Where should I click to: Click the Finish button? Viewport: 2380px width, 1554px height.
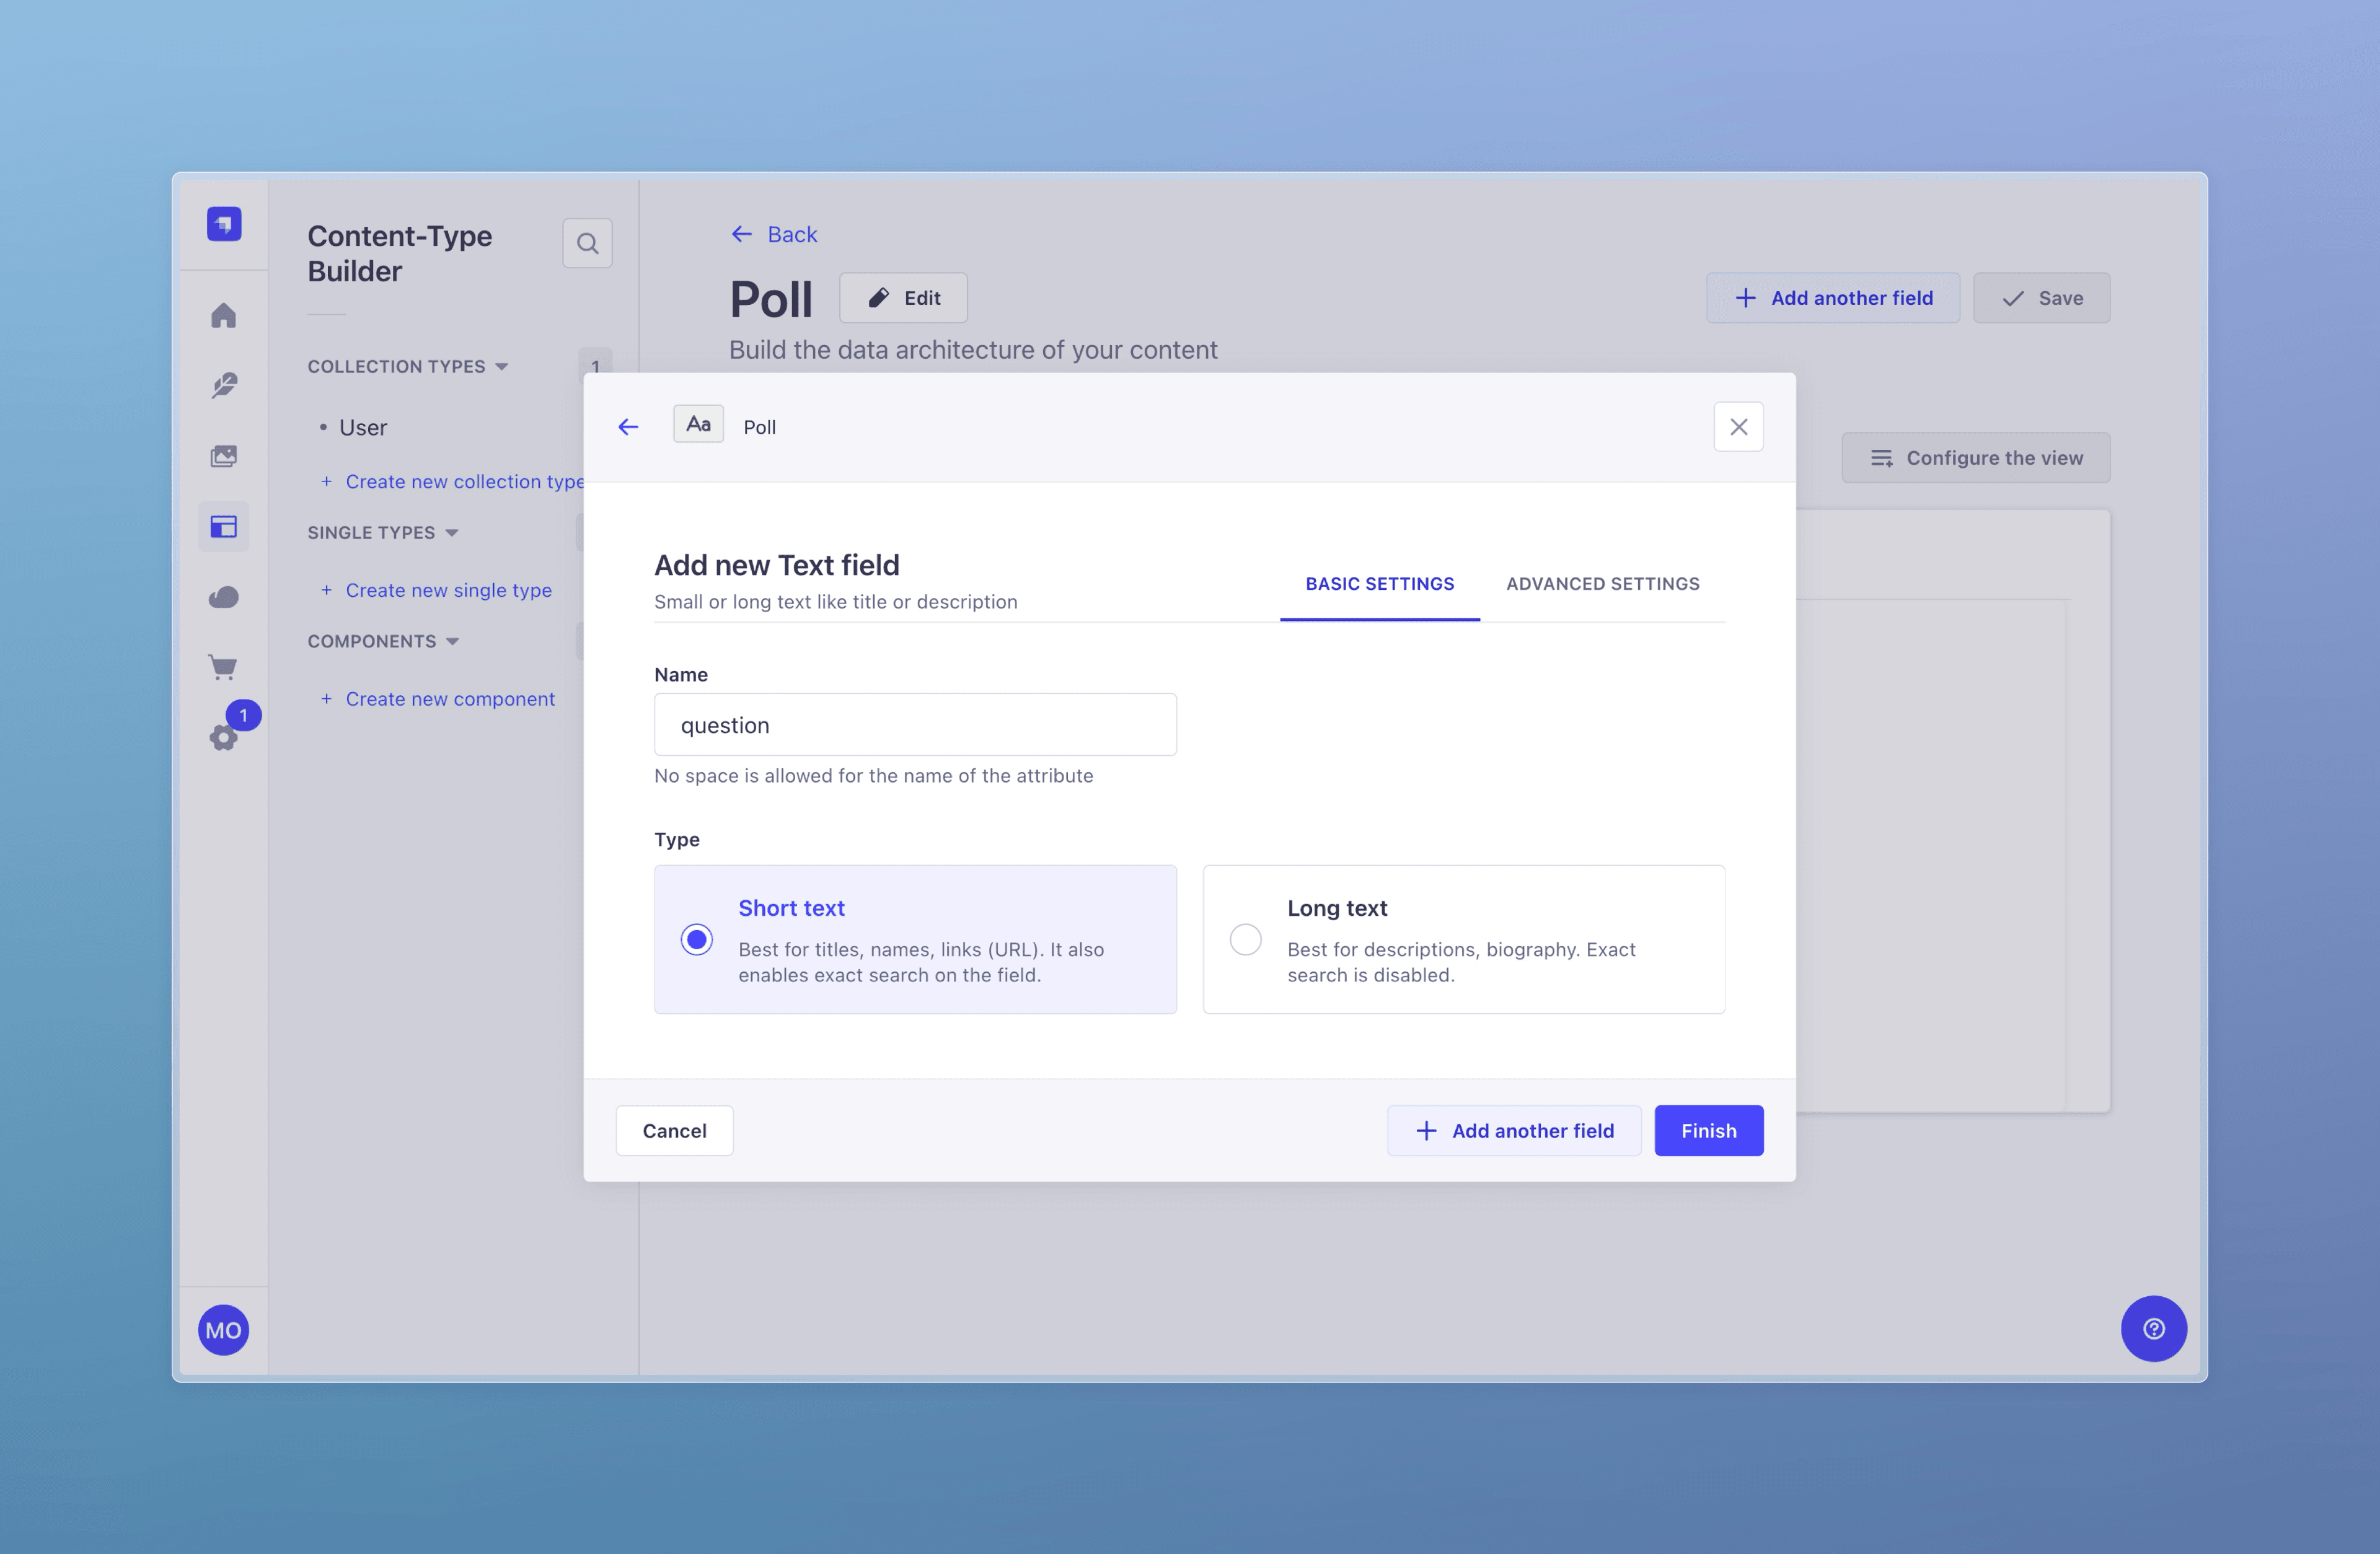pos(1708,1130)
